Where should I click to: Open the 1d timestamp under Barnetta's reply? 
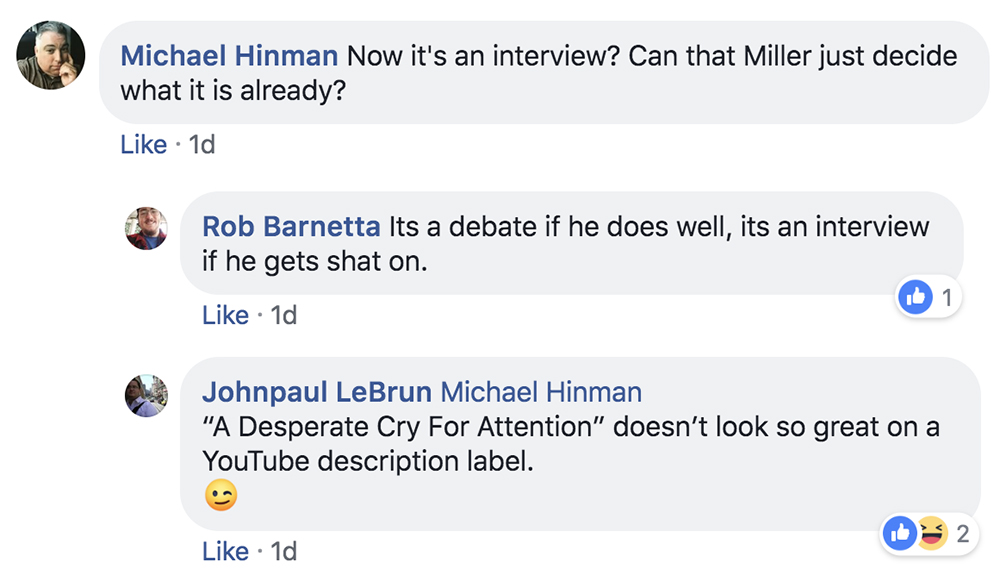pos(284,315)
